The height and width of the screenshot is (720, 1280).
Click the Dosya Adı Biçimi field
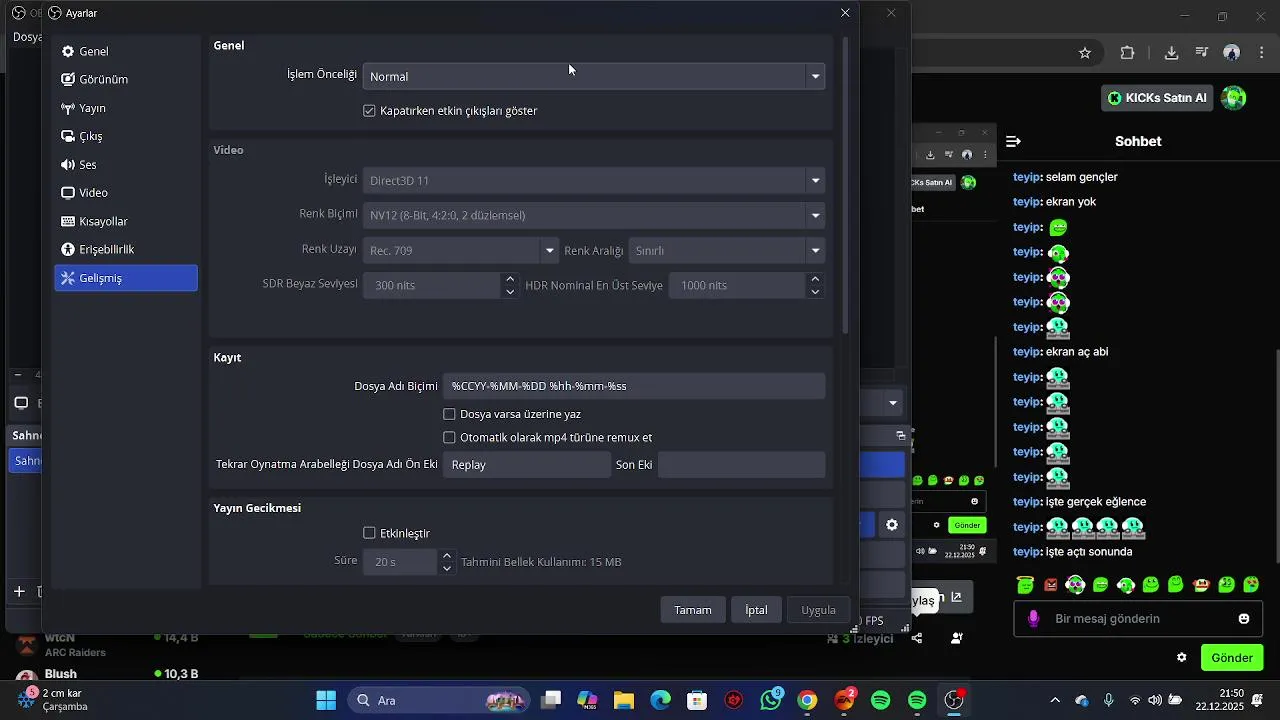634,386
